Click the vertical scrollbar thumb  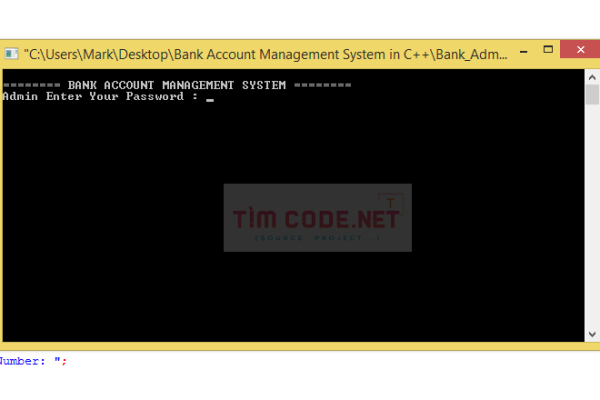click(x=592, y=95)
